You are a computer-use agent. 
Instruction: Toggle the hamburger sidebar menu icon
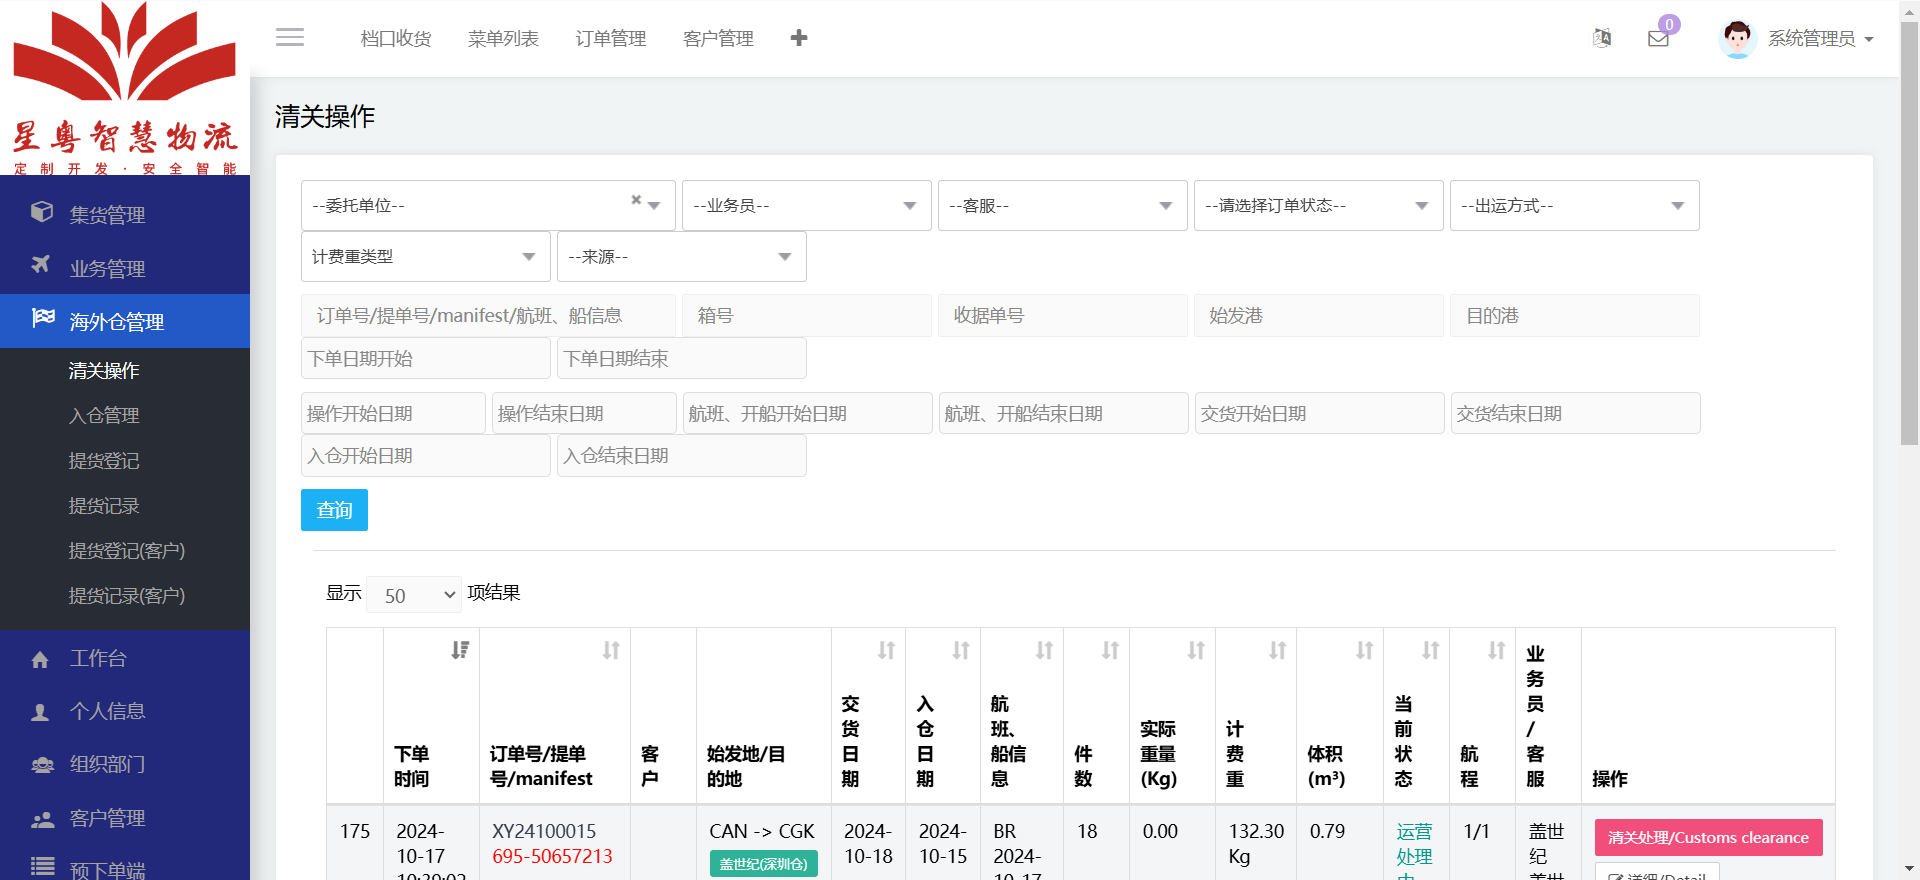290,38
